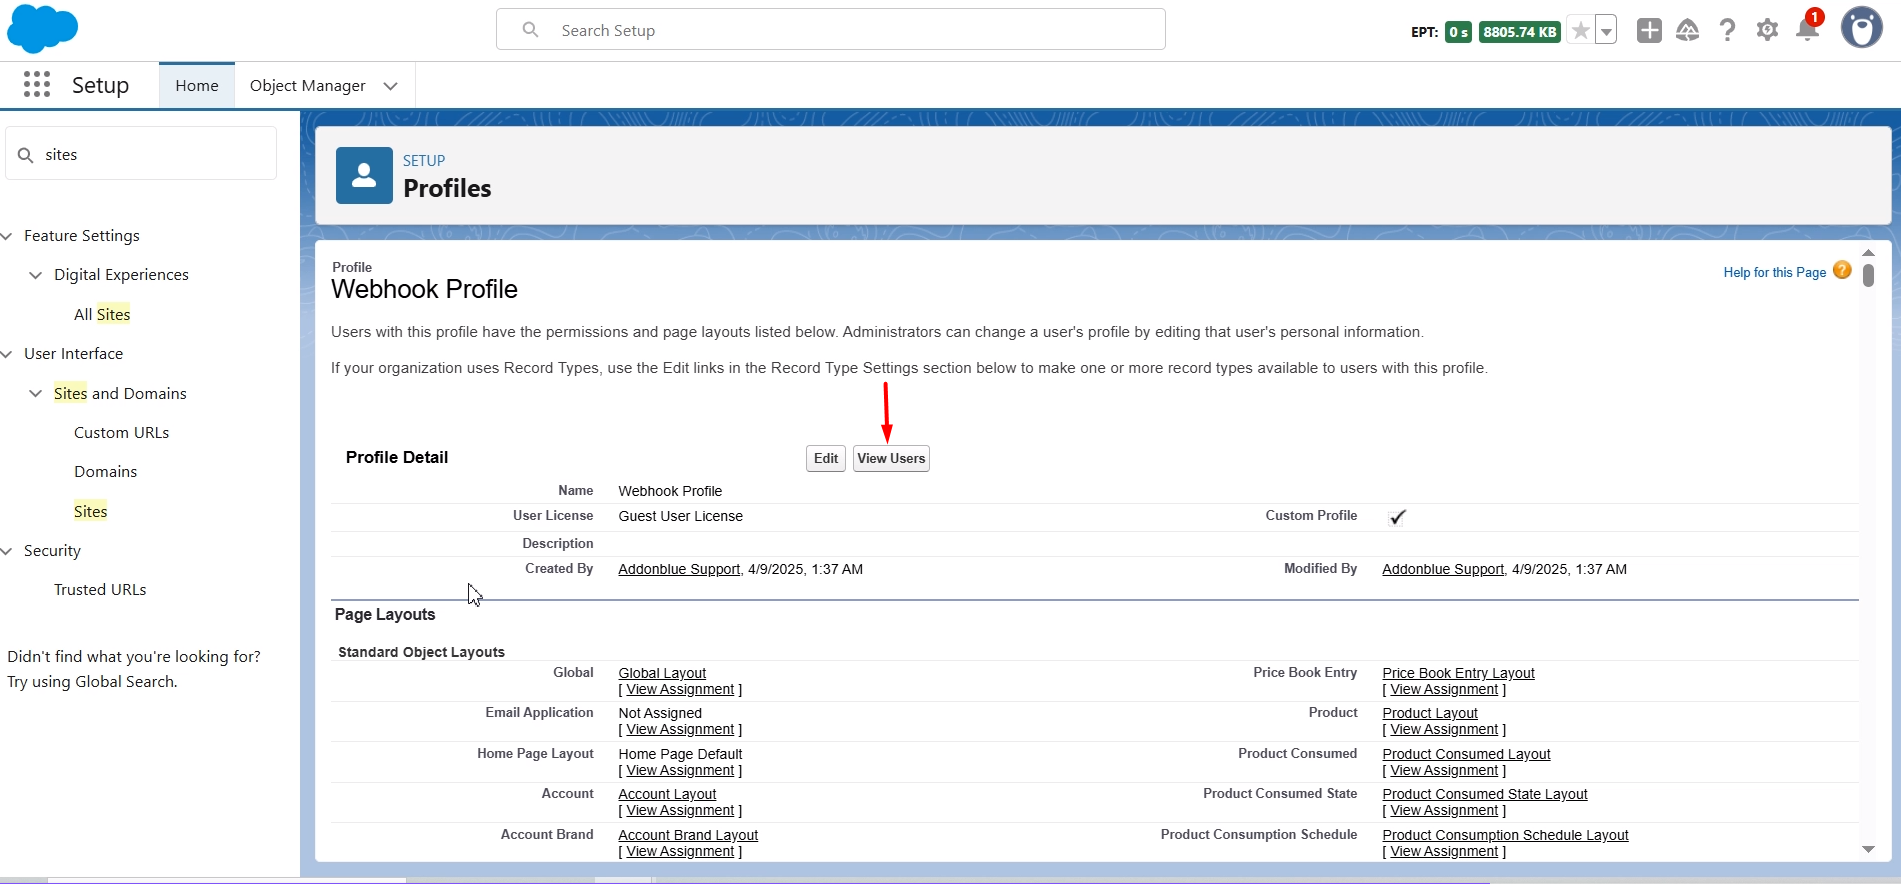This screenshot has width=1901, height=884.
Task: Collapse the Digital Experiences node
Action: (36, 275)
